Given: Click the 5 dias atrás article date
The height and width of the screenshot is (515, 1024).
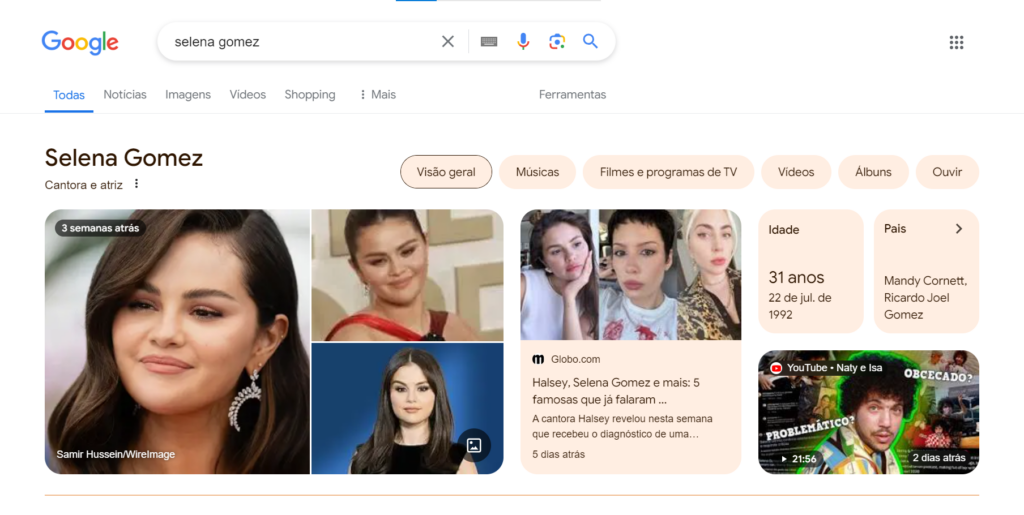Looking at the screenshot, I should tap(558, 454).
